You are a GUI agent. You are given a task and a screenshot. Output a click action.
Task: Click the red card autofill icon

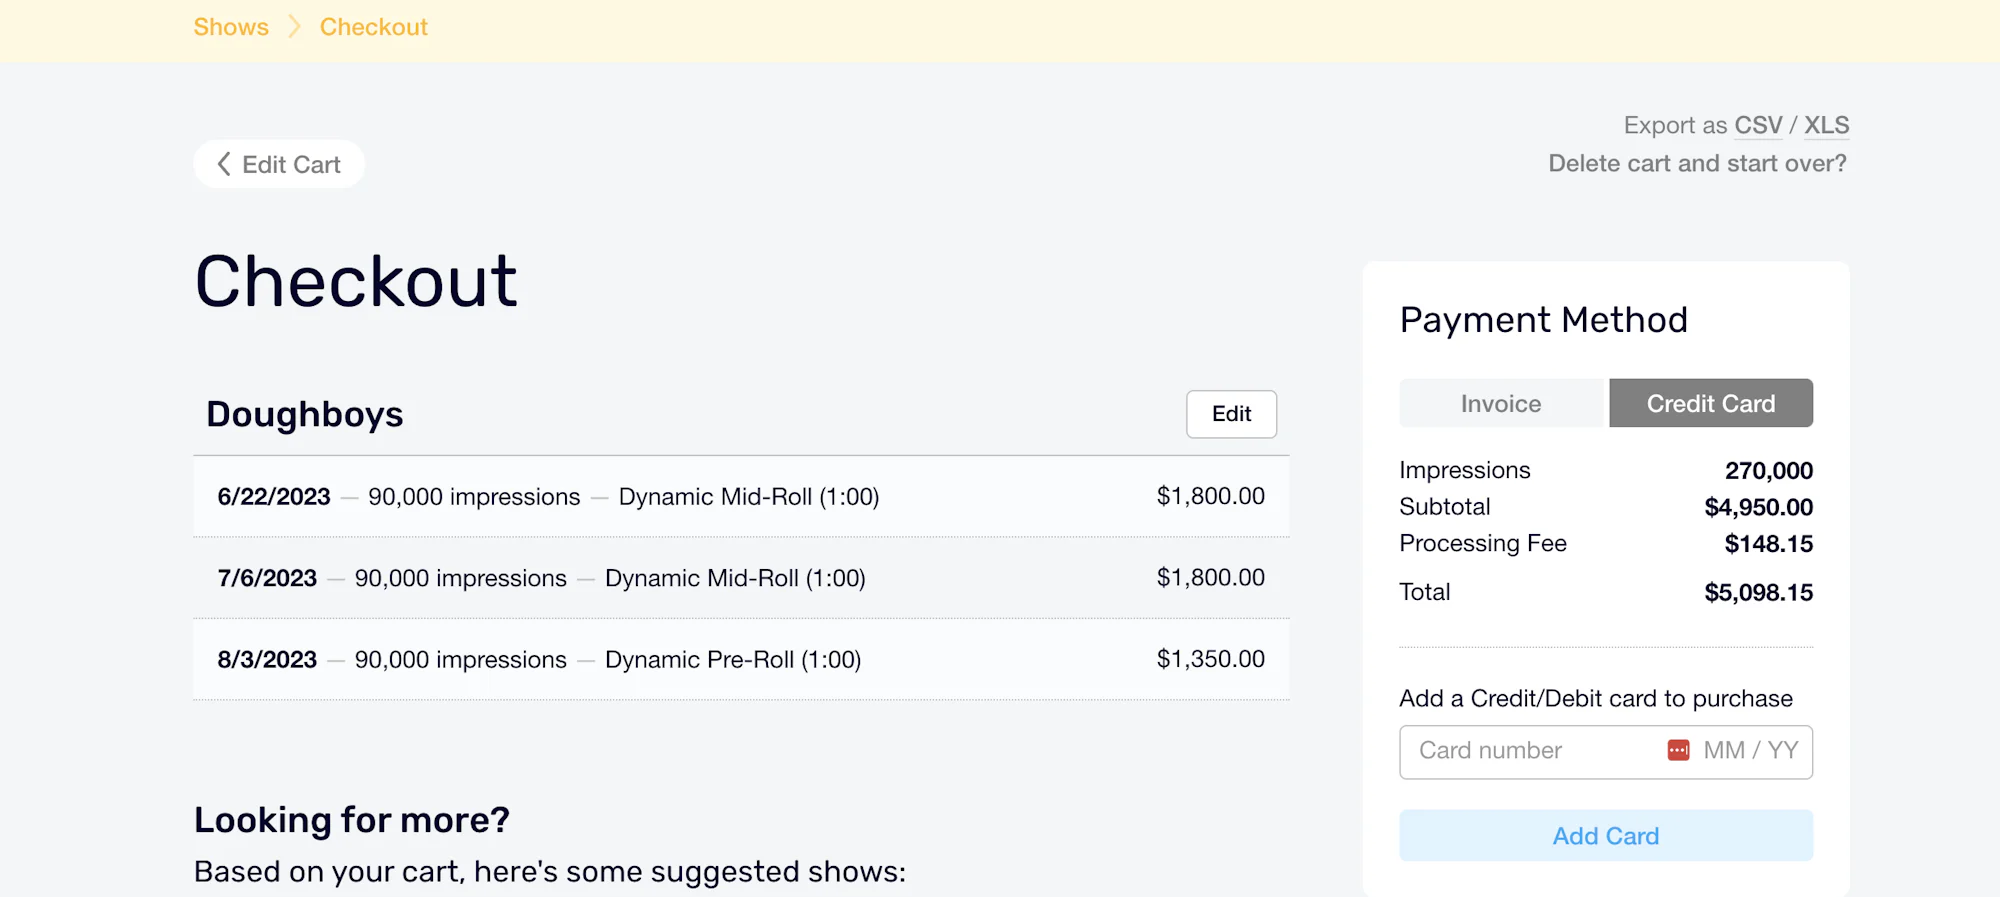1678,750
